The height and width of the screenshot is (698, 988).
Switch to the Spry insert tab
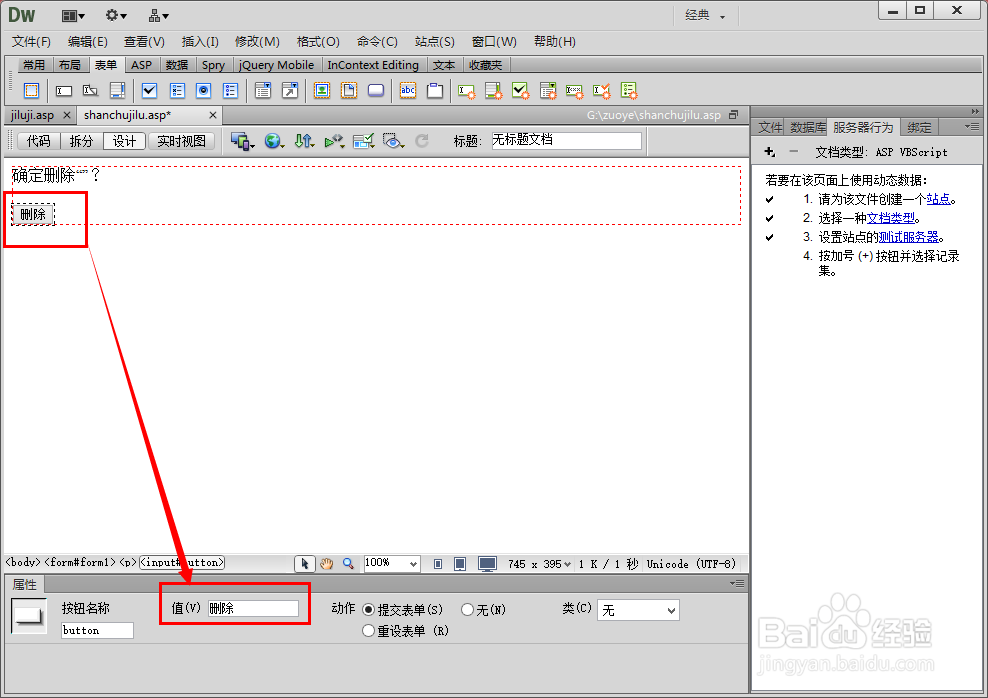(213, 65)
